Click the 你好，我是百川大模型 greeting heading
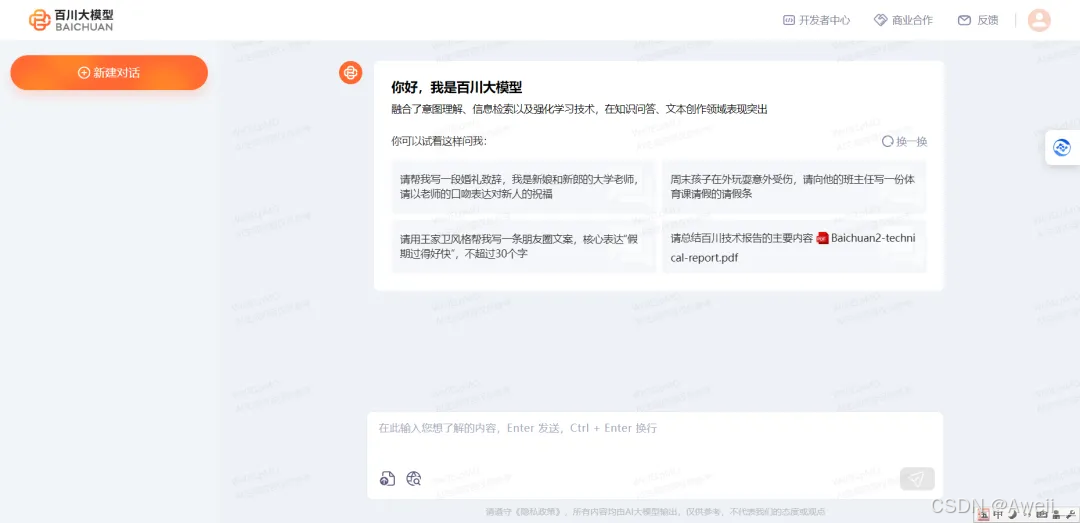 click(x=456, y=88)
